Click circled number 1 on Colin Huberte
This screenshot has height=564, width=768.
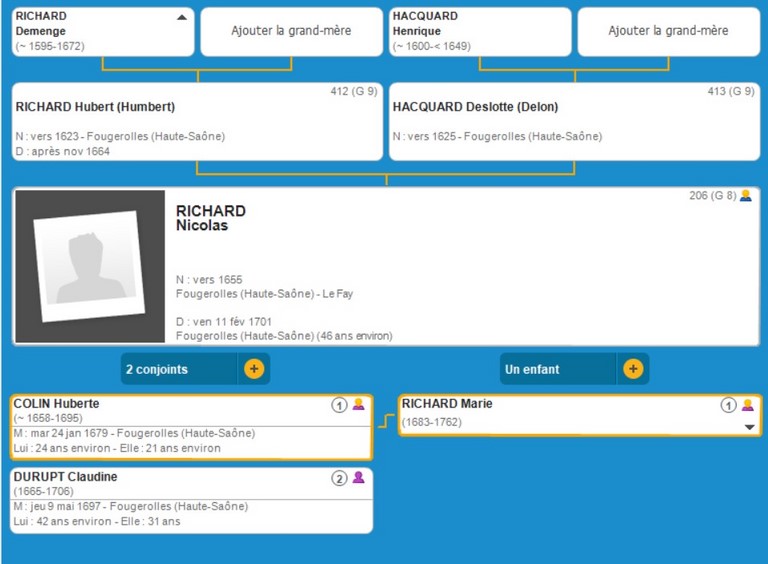[339, 405]
